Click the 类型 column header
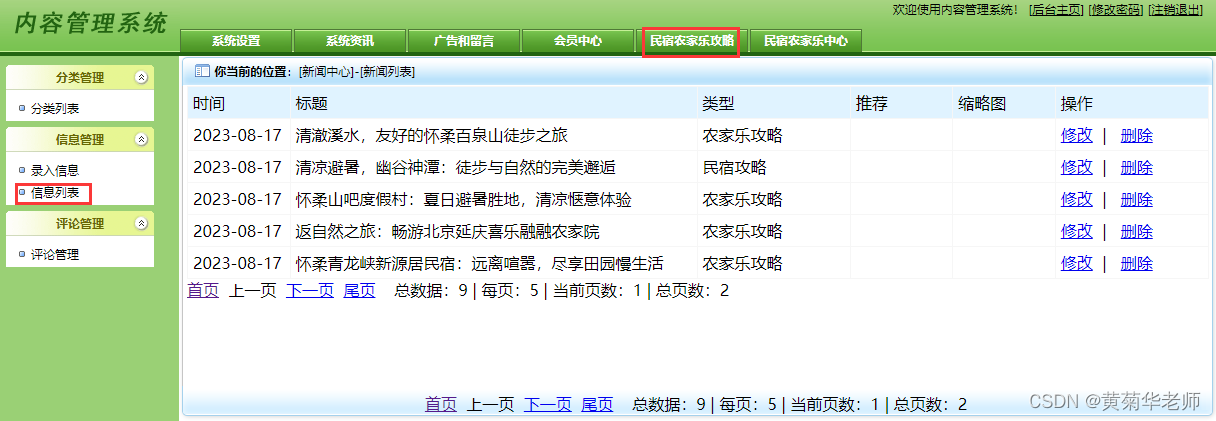1216x421 pixels. [x=719, y=104]
